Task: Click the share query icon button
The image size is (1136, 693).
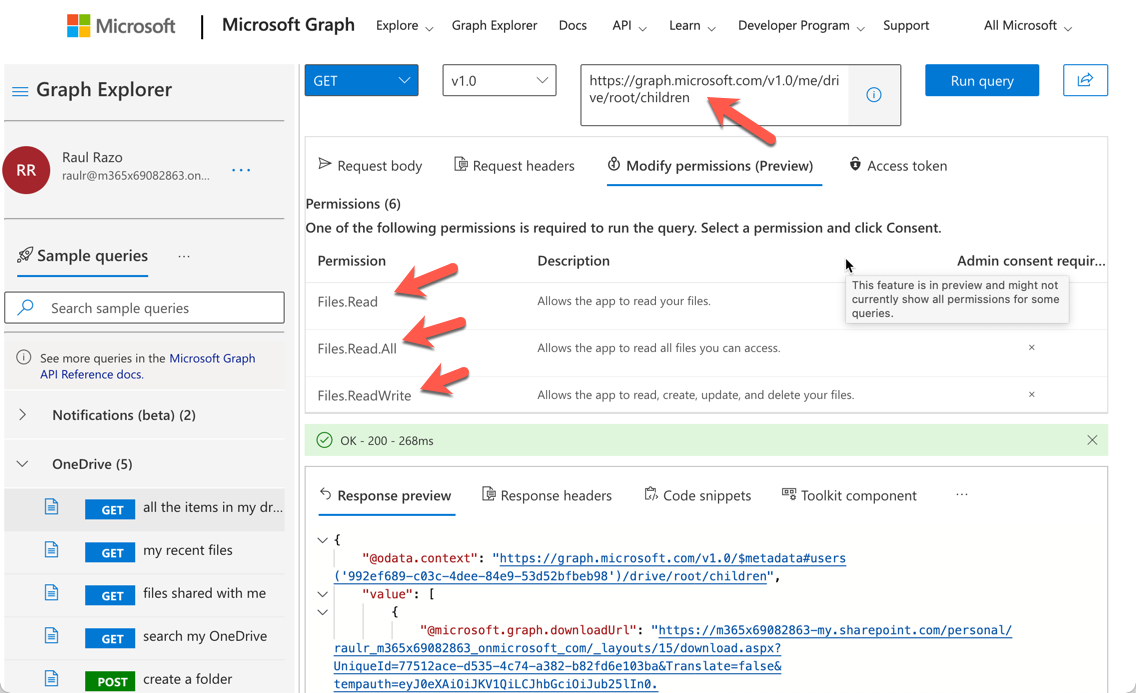Action: 1085,80
